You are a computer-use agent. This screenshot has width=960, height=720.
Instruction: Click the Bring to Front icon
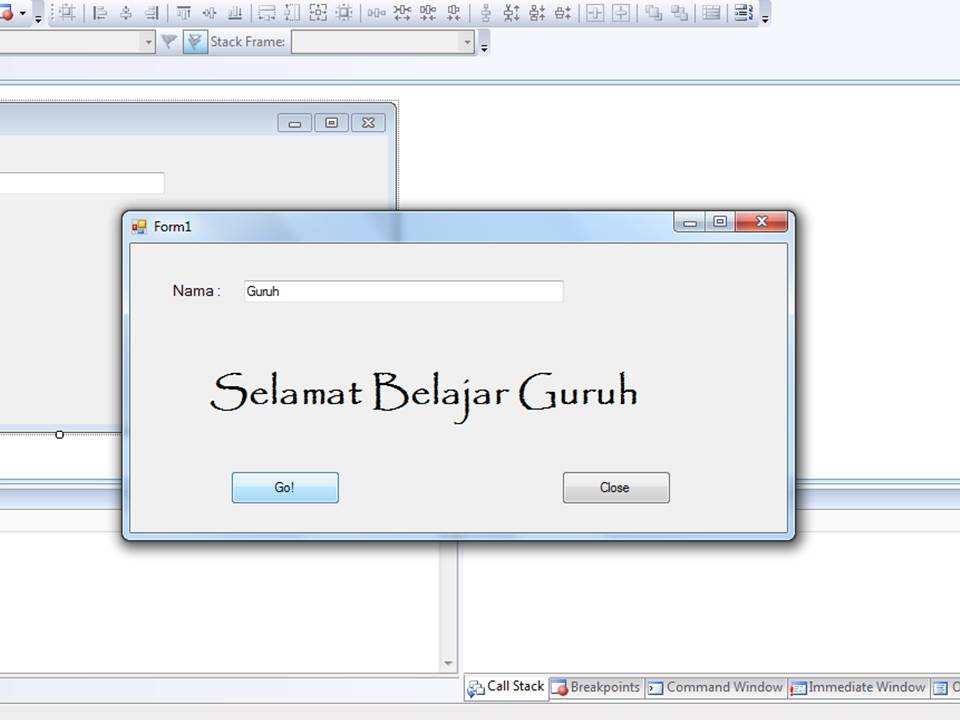(x=653, y=12)
